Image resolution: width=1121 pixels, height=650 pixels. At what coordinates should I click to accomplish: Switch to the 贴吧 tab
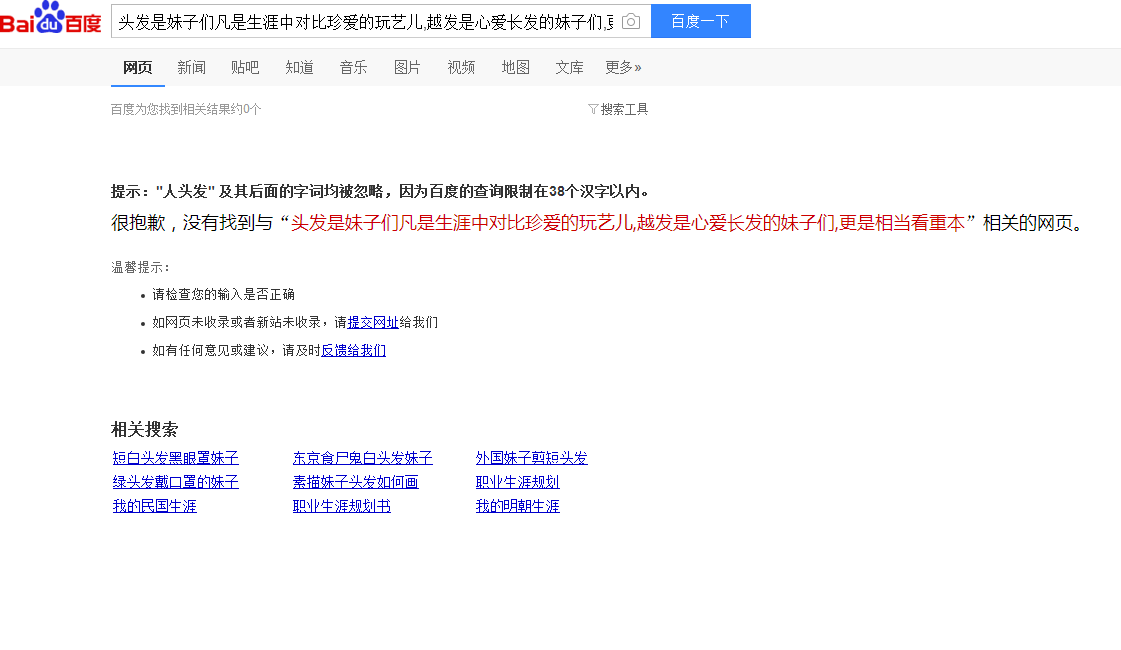pyautogui.click(x=245, y=67)
